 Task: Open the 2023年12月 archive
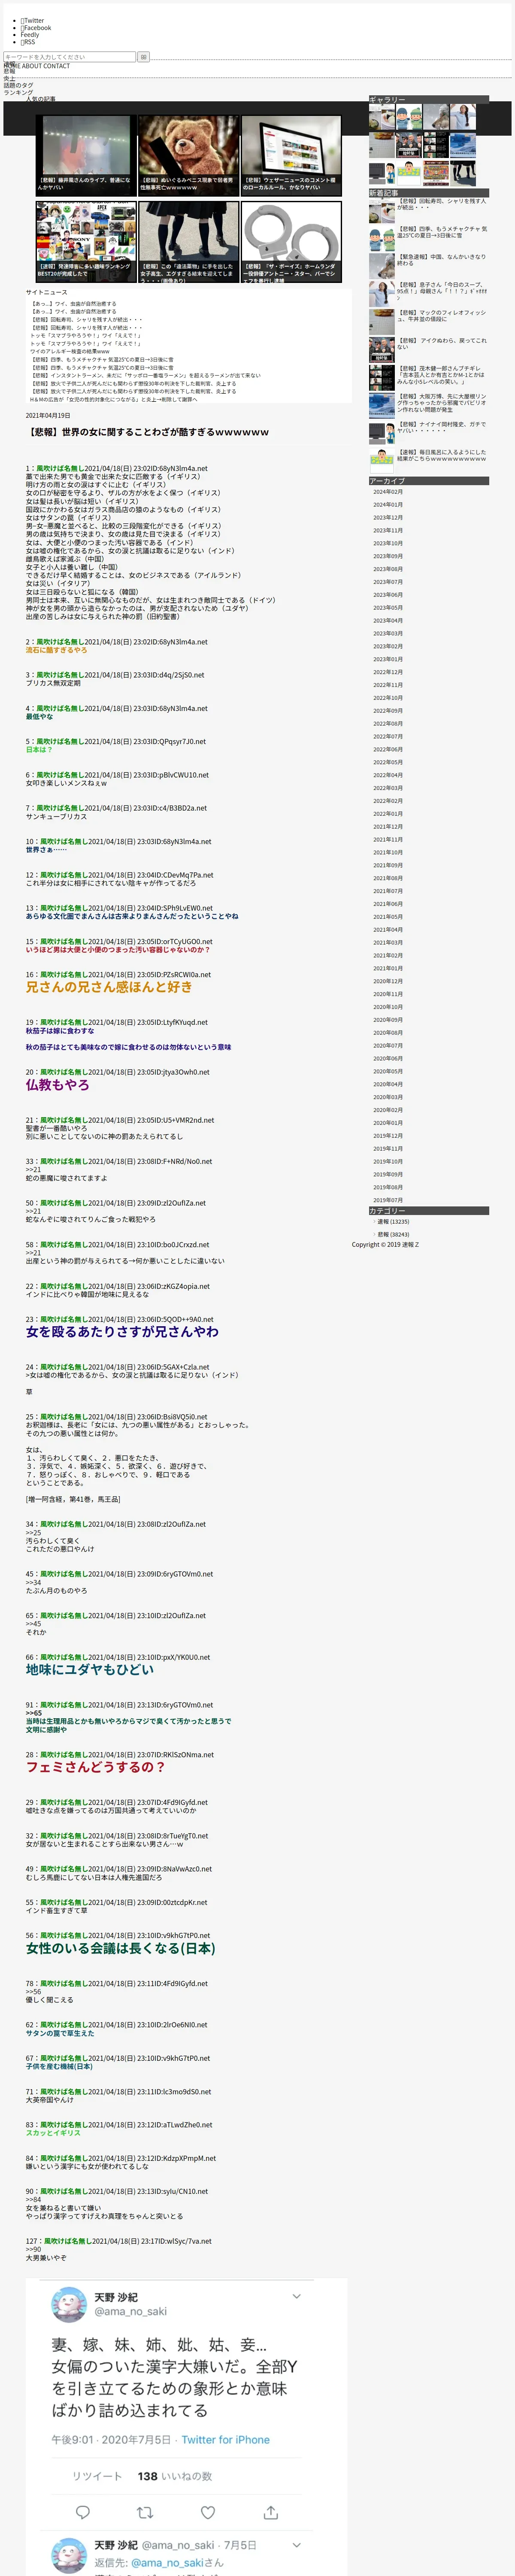[388, 518]
